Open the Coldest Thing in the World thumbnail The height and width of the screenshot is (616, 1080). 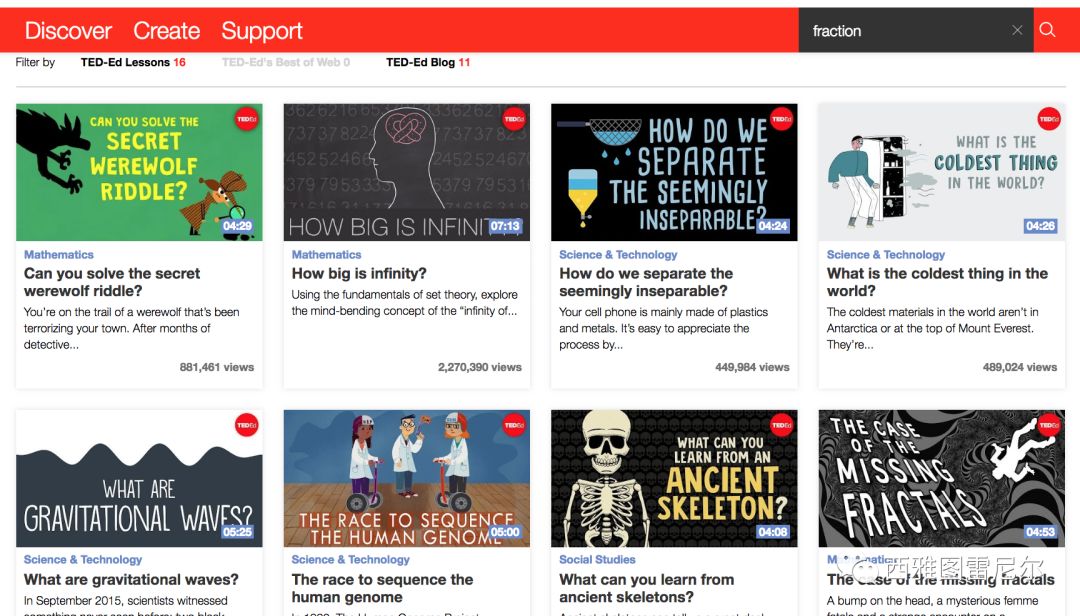[x=942, y=172]
